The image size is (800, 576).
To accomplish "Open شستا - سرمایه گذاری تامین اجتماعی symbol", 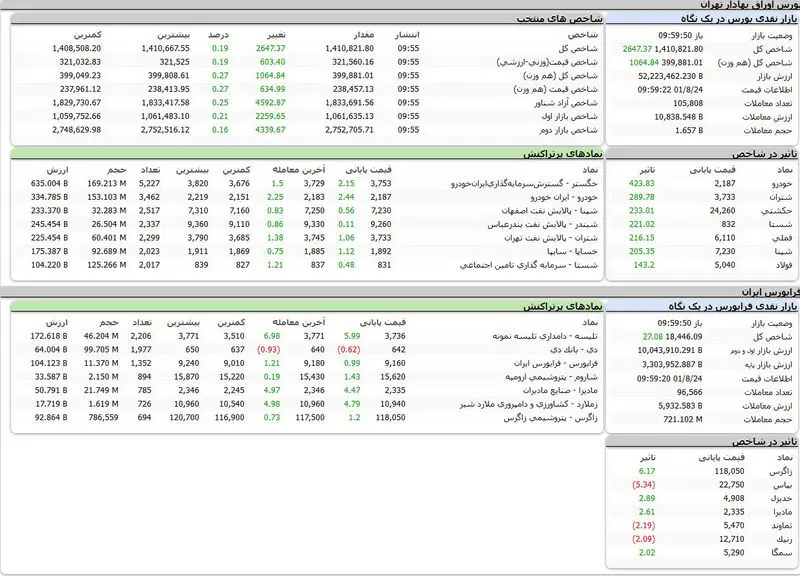I will 529,265.
